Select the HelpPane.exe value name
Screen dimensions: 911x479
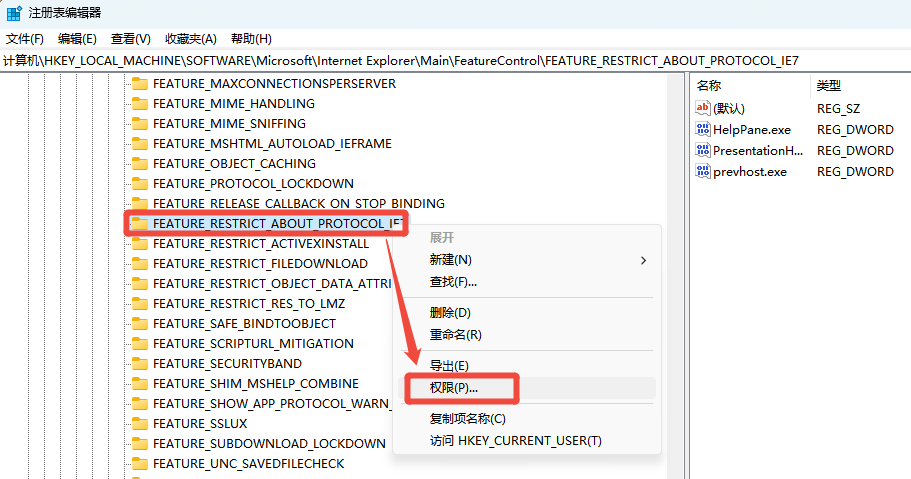click(x=752, y=130)
